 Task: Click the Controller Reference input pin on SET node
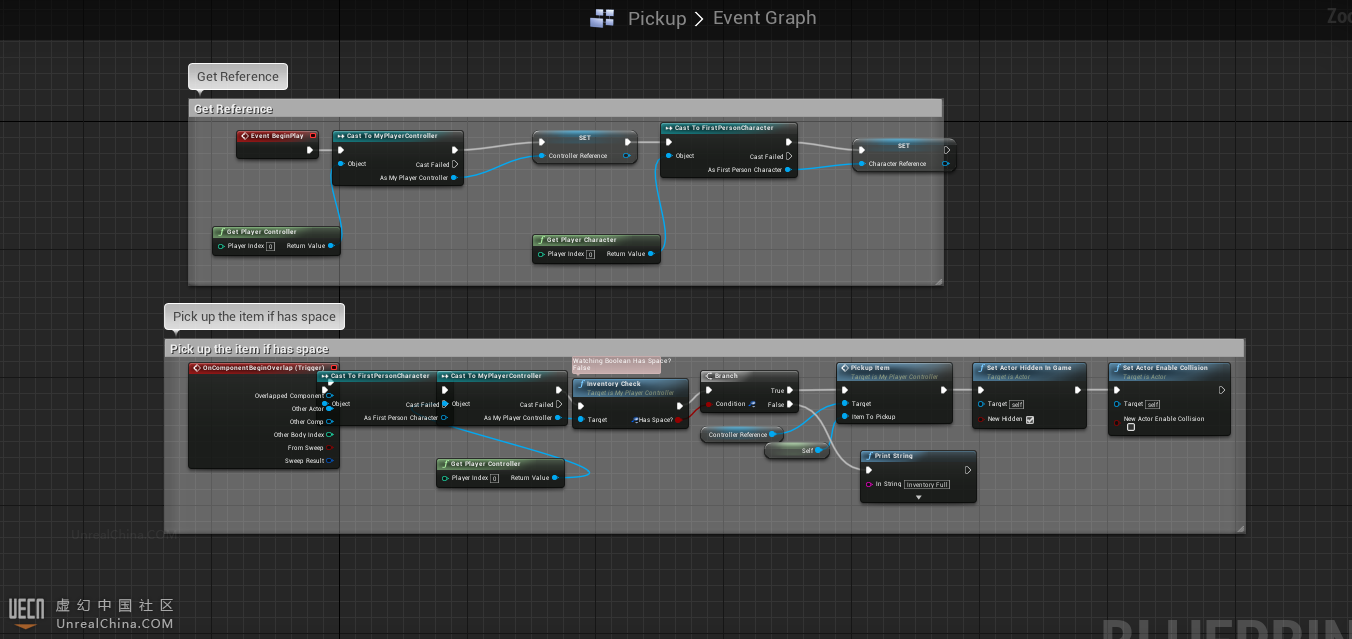click(x=543, y=156)
